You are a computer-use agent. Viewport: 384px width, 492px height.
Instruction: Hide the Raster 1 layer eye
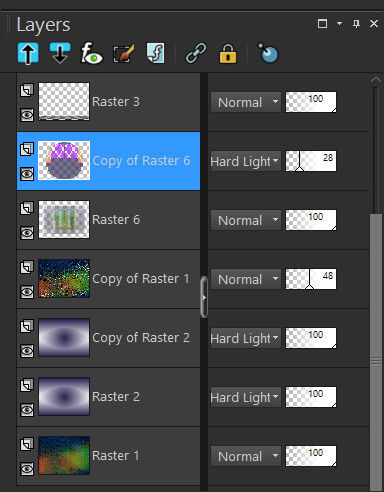tap(27, 469)
